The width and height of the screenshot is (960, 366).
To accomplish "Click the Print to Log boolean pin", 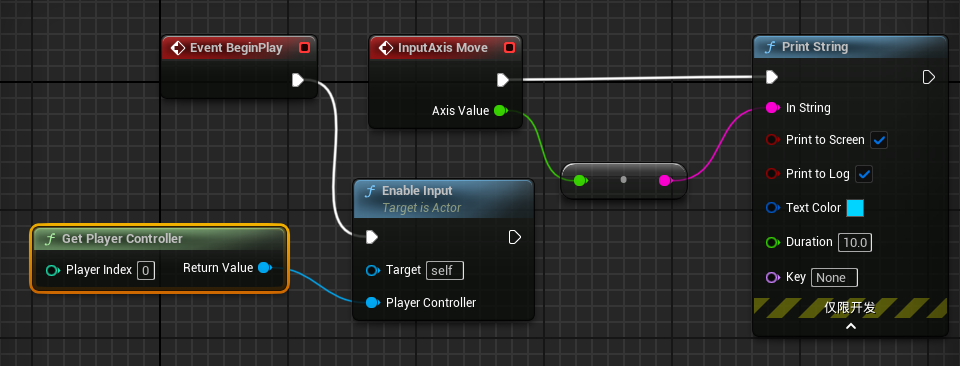I will [772, 174].
